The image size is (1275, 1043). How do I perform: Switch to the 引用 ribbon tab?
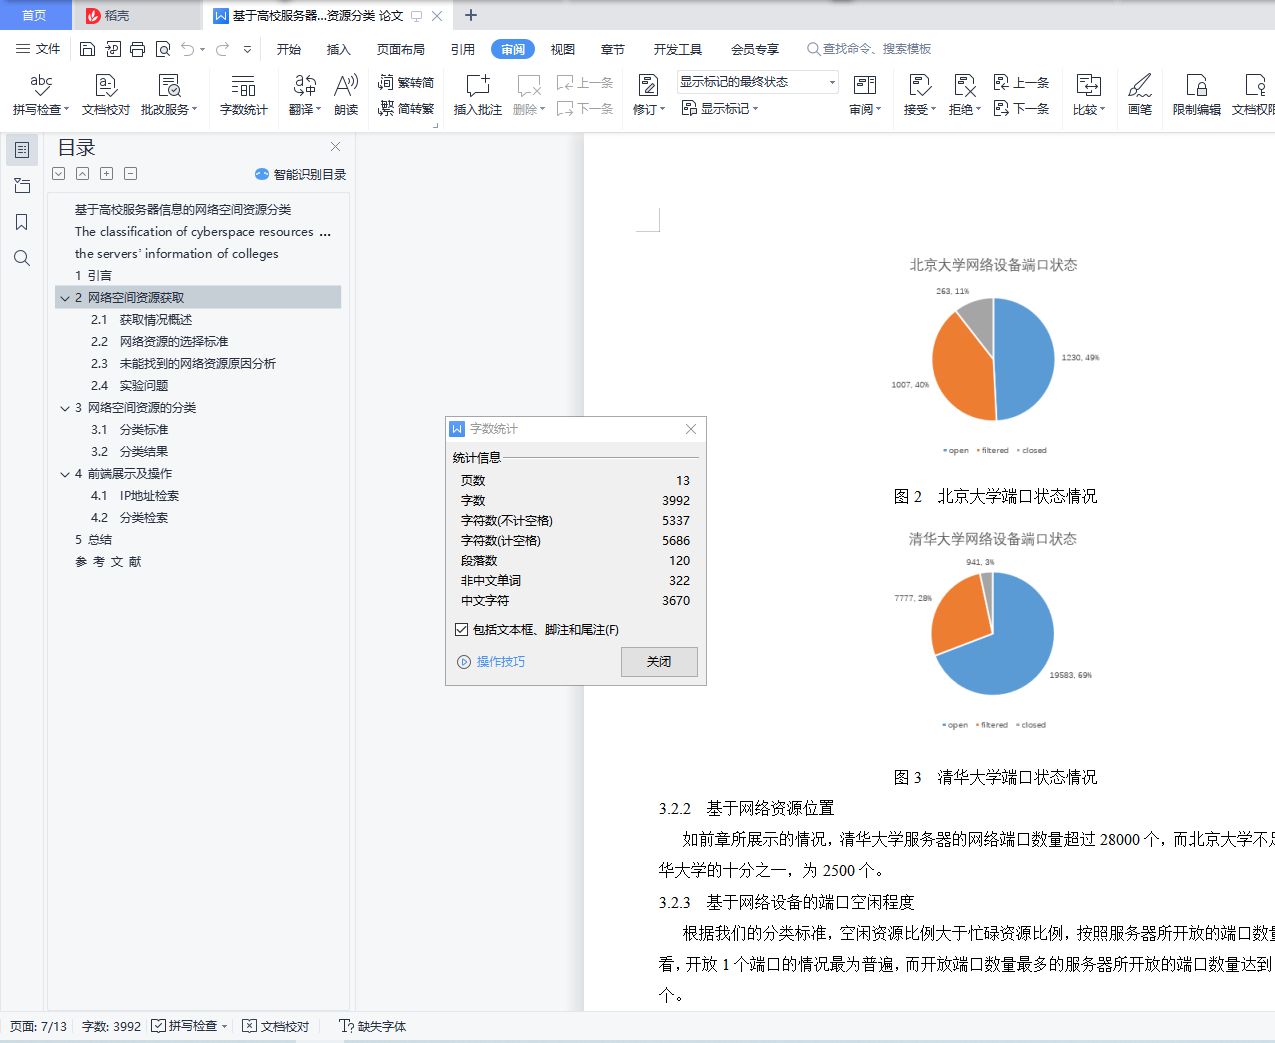(463, 49)
